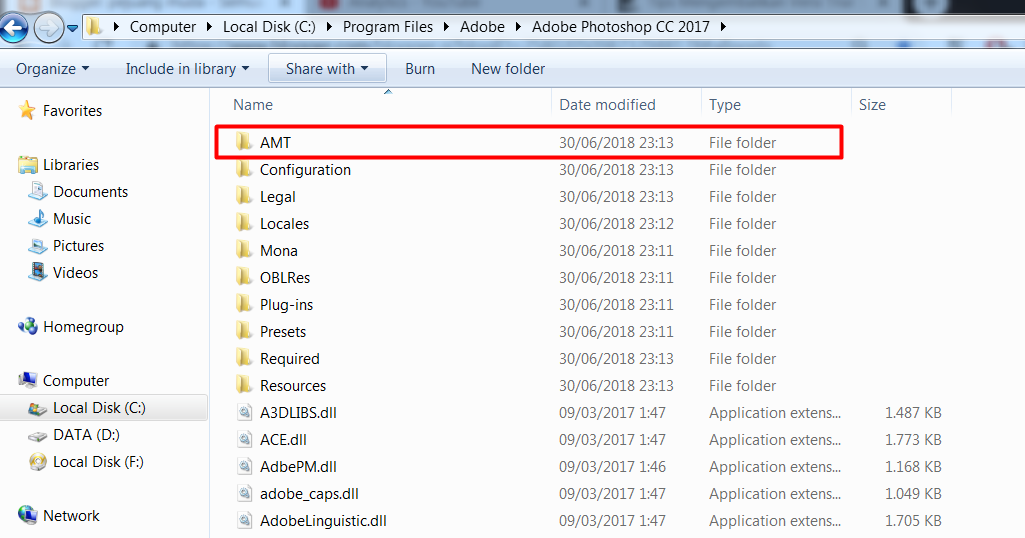1025x538 pixels.
Task: Open the Share with dropdown
Action: (x=327, y=69)
